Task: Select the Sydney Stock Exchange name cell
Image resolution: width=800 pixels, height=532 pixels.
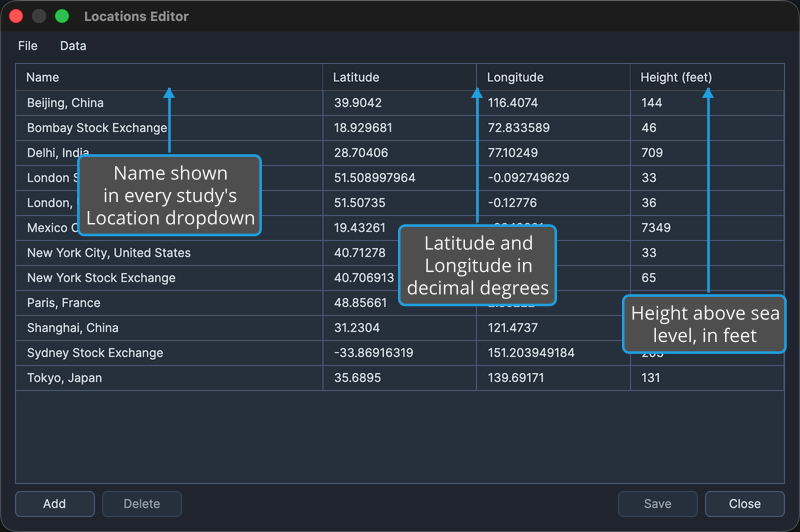Action: pyautogui.click(x=169, y=352)
